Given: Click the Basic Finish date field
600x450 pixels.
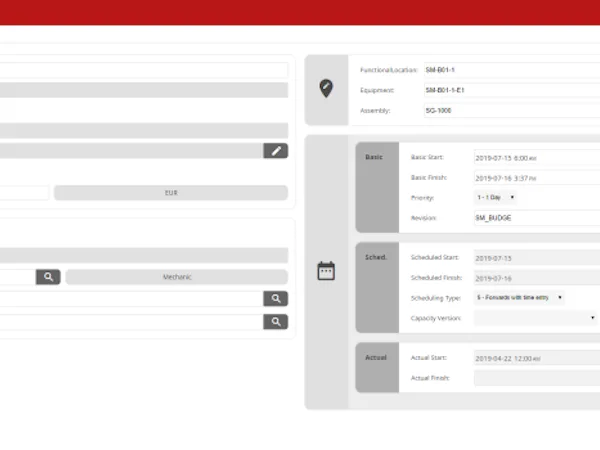Looking at the screenshot, I should tap(537, 178).
